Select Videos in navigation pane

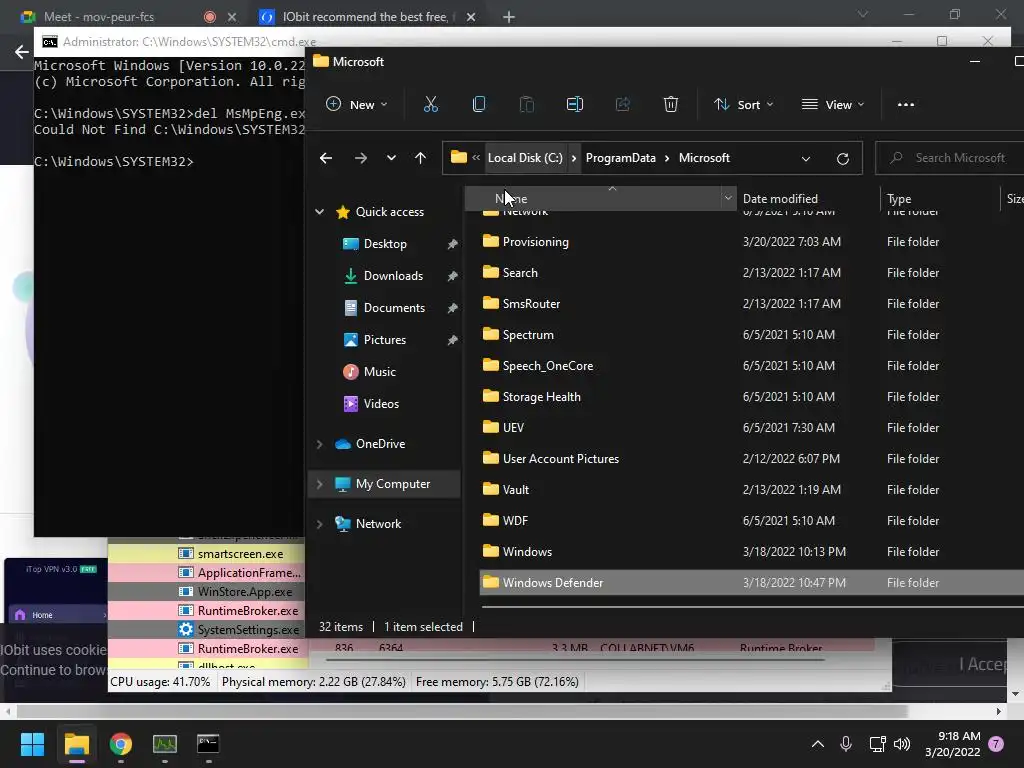pos(381,404)
